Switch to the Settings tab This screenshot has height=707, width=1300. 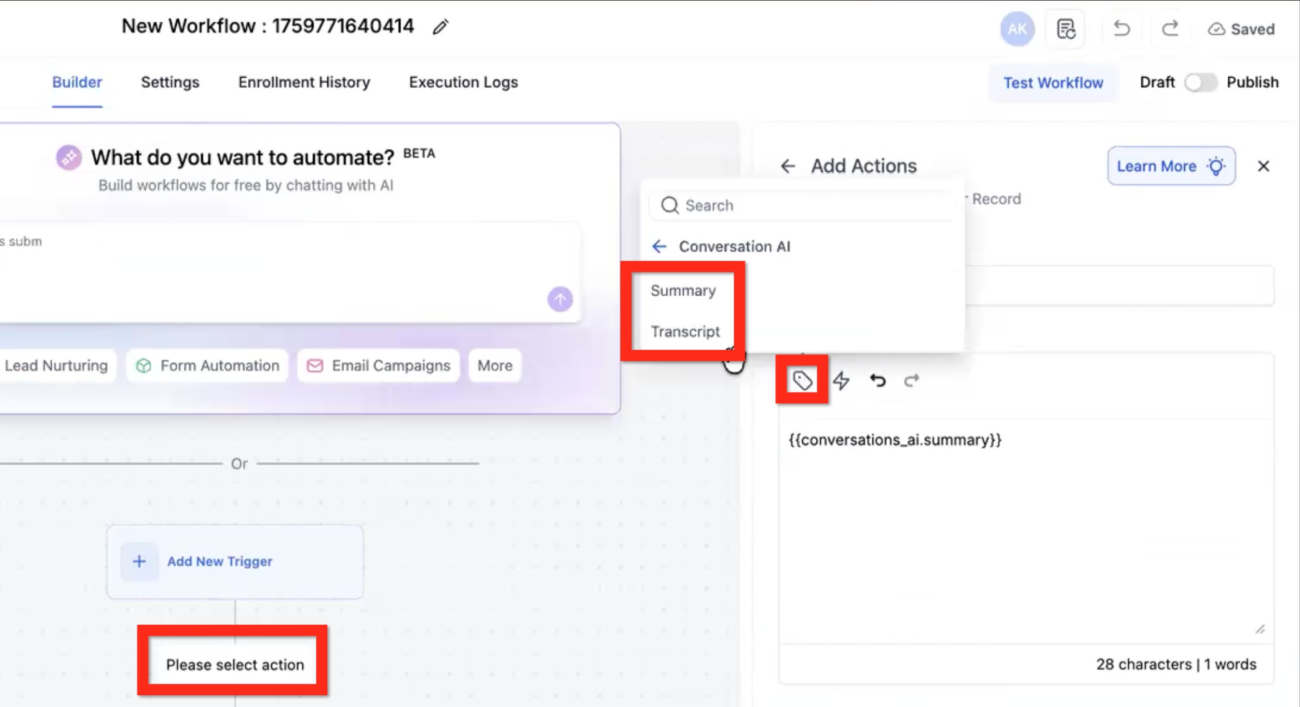pos(169,82)
